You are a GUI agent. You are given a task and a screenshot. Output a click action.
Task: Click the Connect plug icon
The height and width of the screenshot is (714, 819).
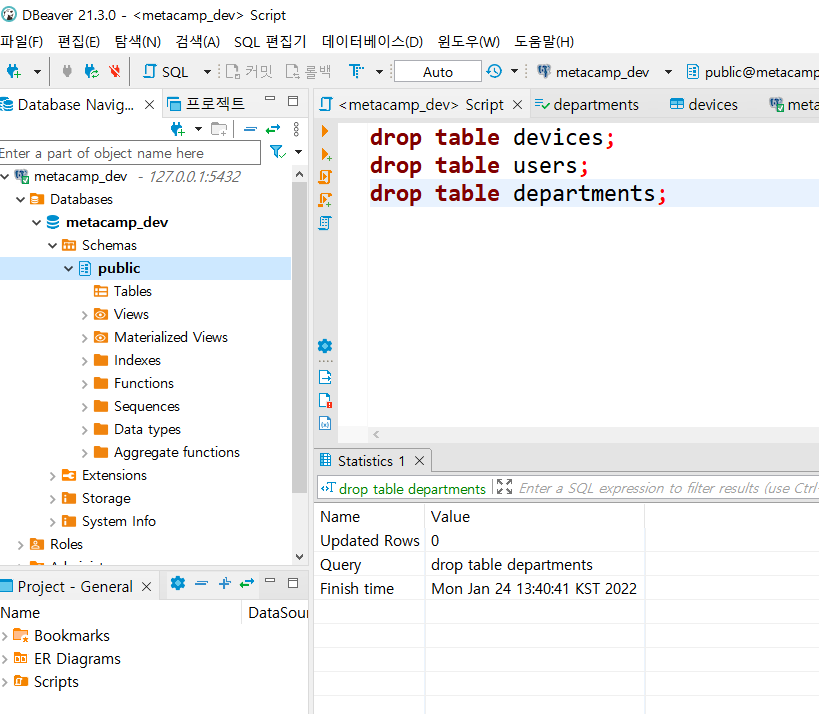pyautogui.click(x=67, y=71)
